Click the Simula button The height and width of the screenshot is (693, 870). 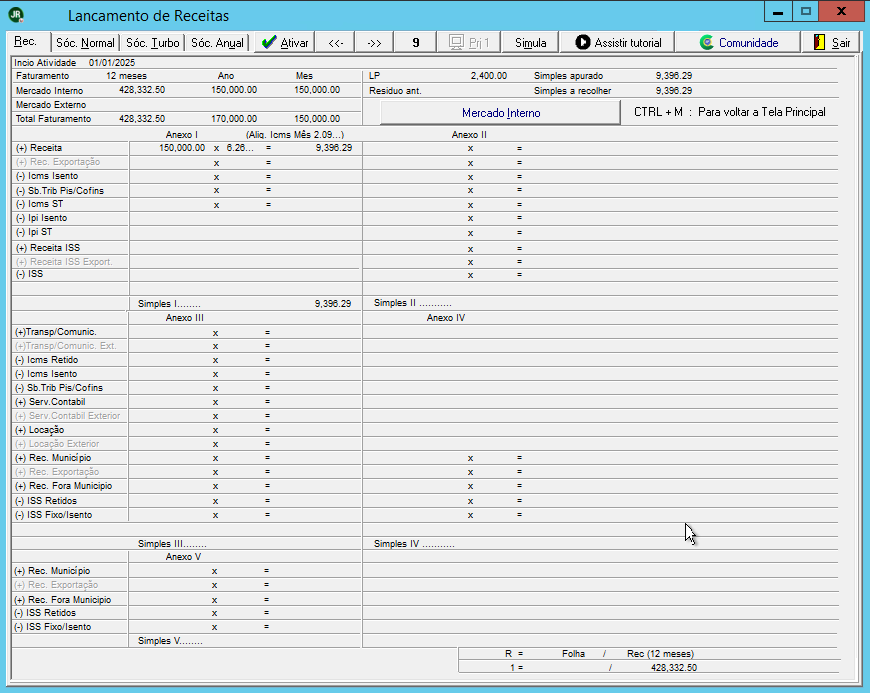click(x=530, y=43)
